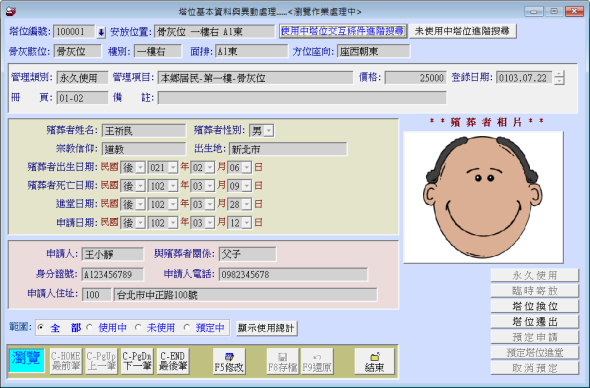
Task: Click the F9還原 undo button
Action: (317, 361)
